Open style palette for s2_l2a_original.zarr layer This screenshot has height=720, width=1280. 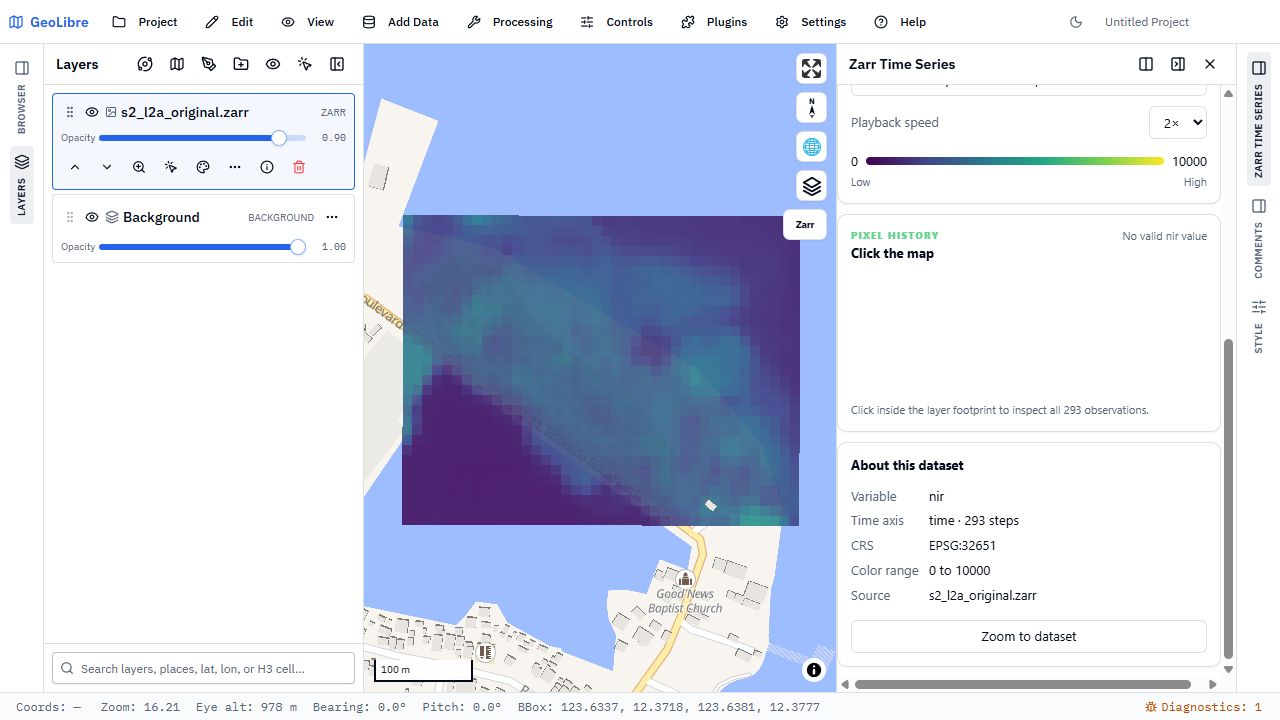coord(203,167)
